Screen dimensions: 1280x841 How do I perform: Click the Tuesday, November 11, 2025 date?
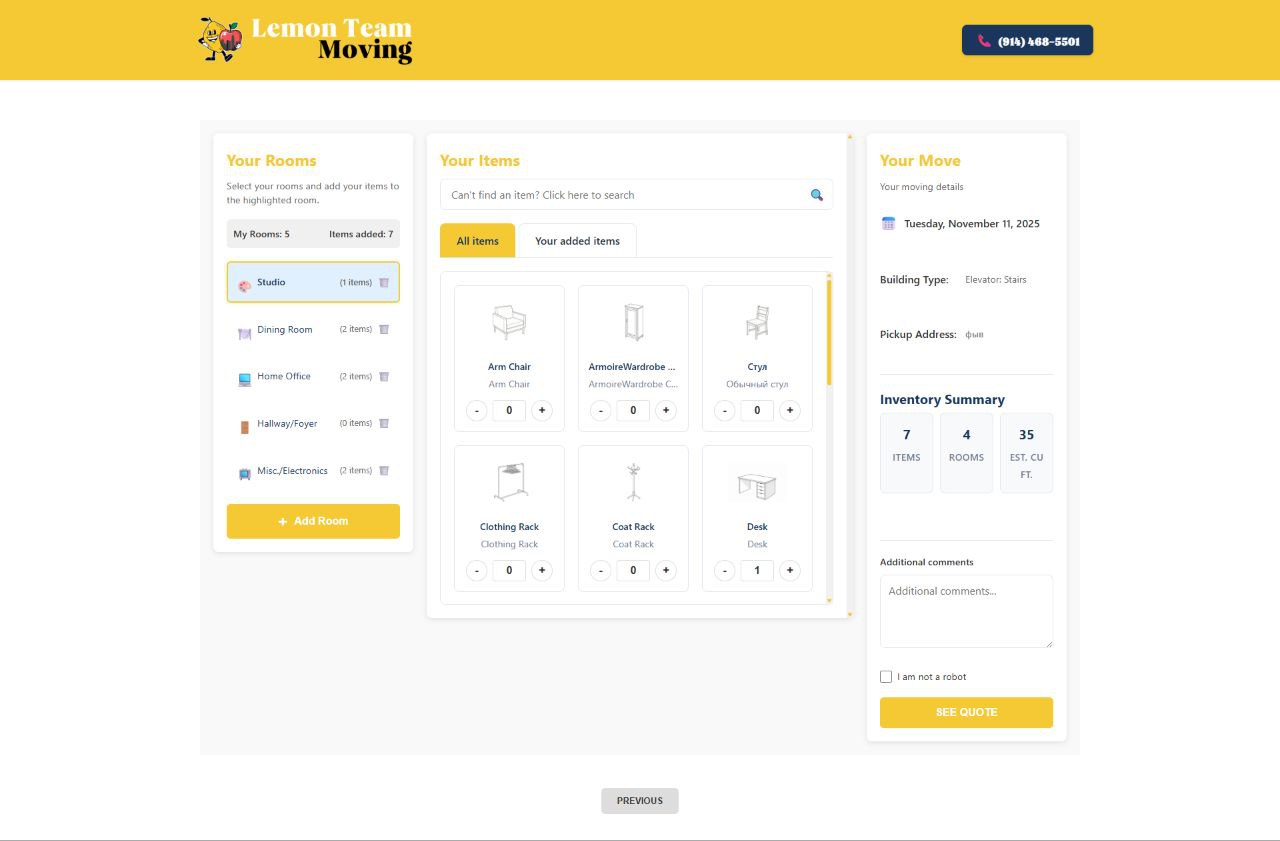[972, 223]
